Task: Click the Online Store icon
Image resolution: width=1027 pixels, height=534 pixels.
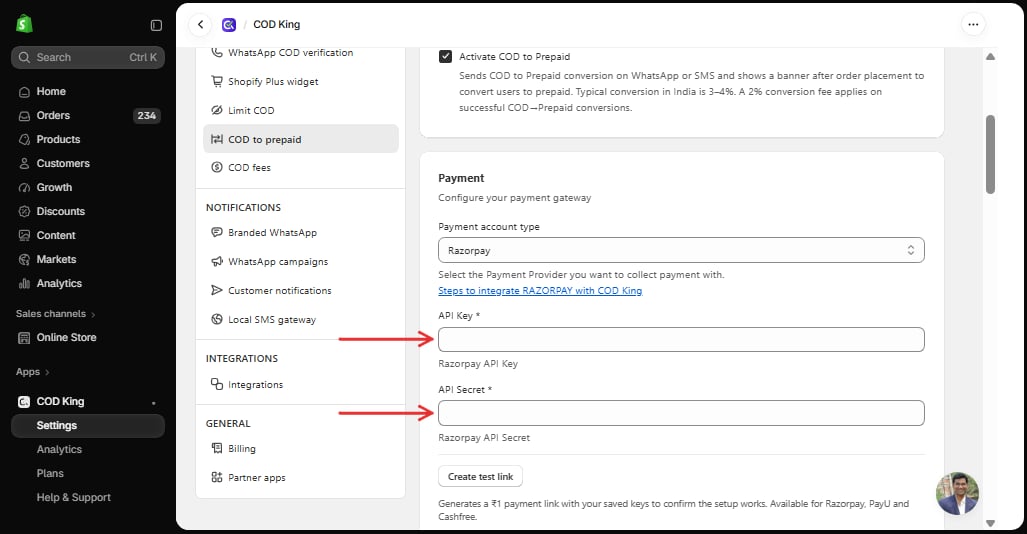Action: 24,337
